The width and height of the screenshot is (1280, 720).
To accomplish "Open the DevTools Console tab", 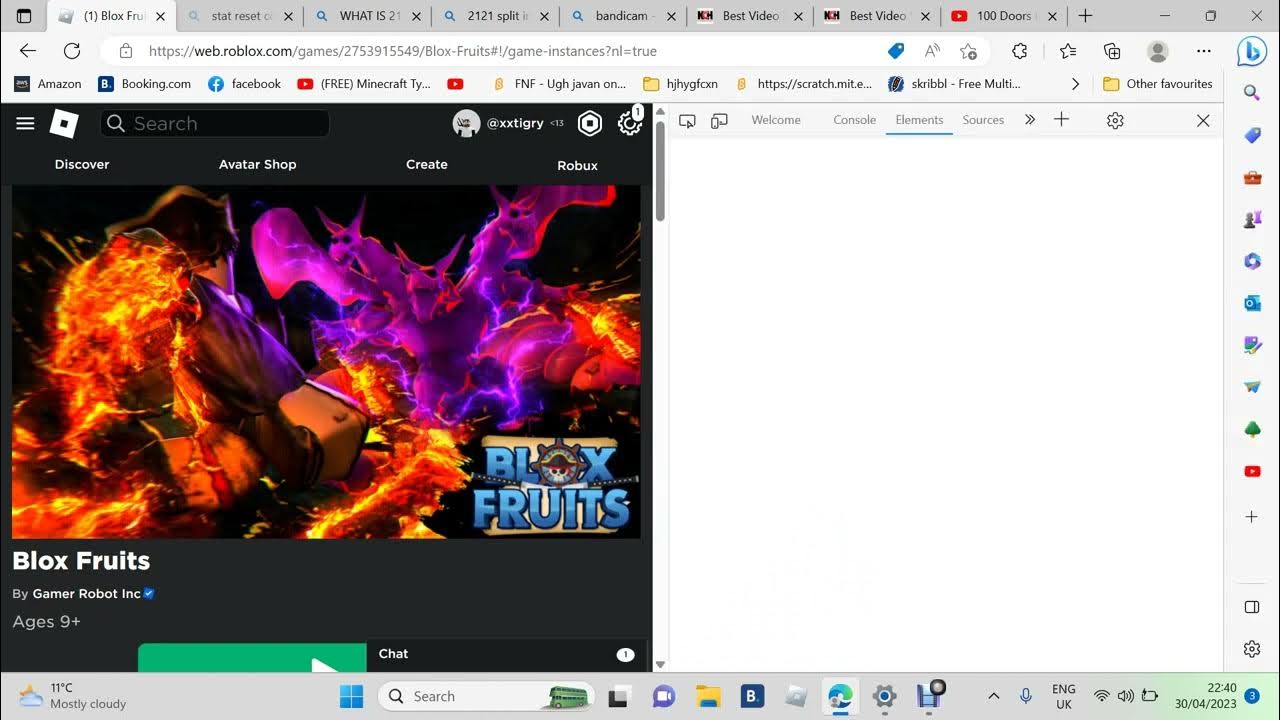I will (854, 120).
